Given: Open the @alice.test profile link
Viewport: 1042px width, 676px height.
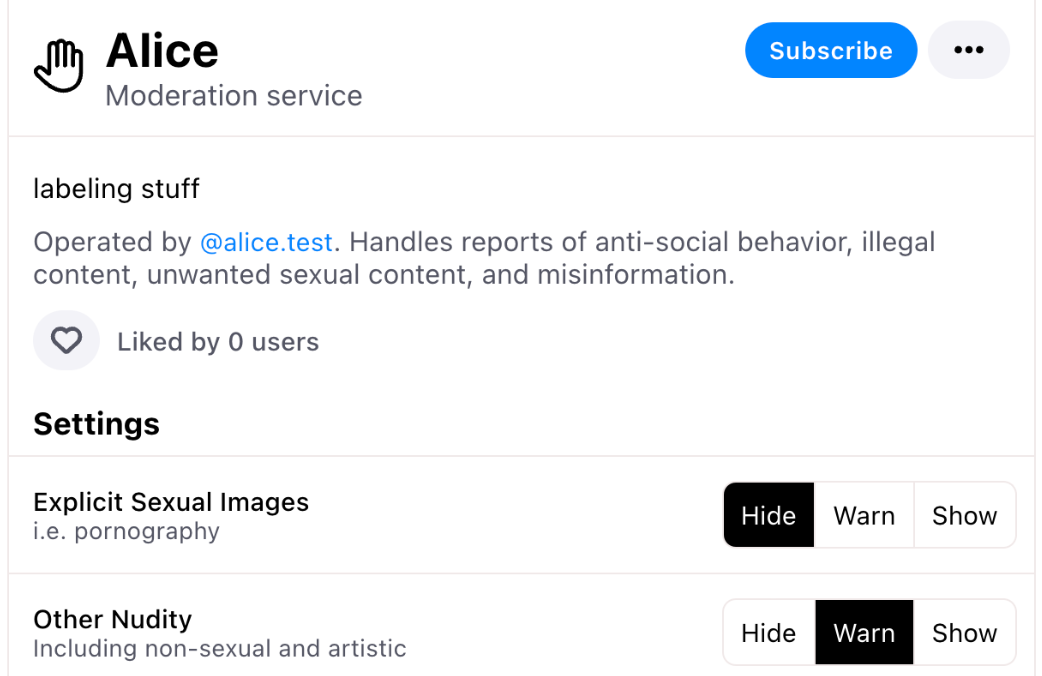Looking at the screenshot, I should click(x=267, y=242).
